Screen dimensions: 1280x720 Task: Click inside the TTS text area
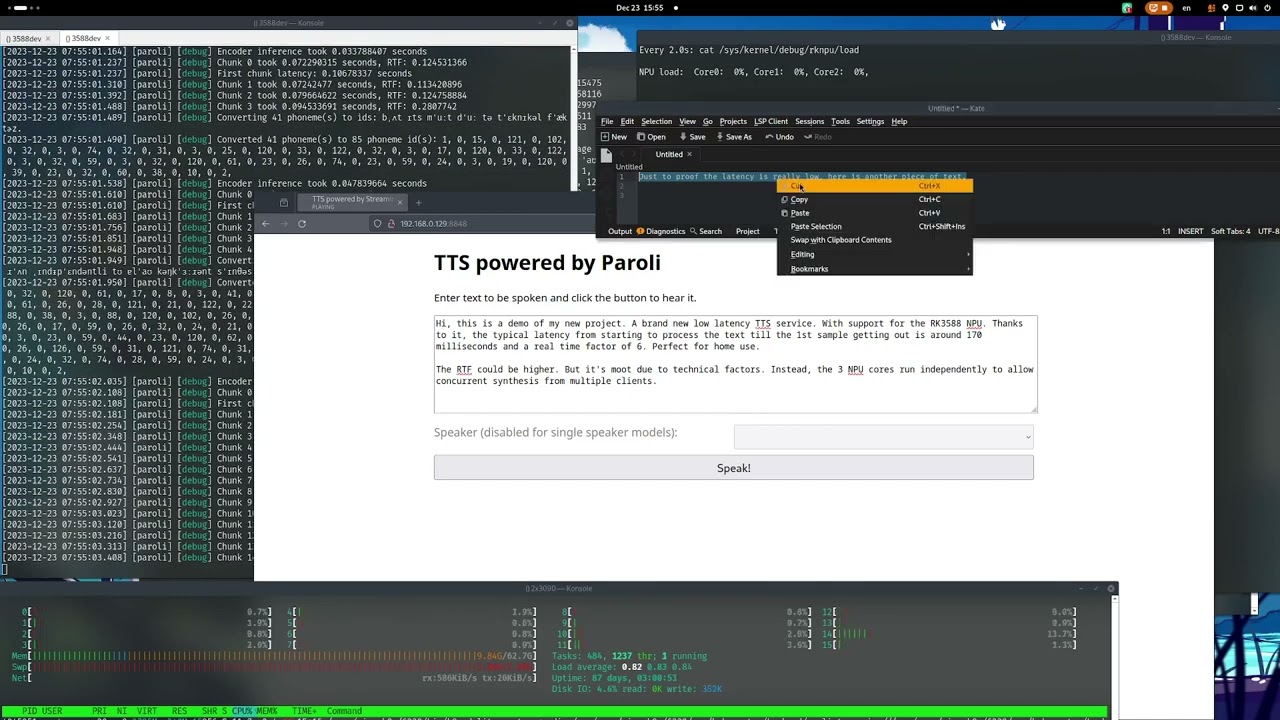(735, 364)
